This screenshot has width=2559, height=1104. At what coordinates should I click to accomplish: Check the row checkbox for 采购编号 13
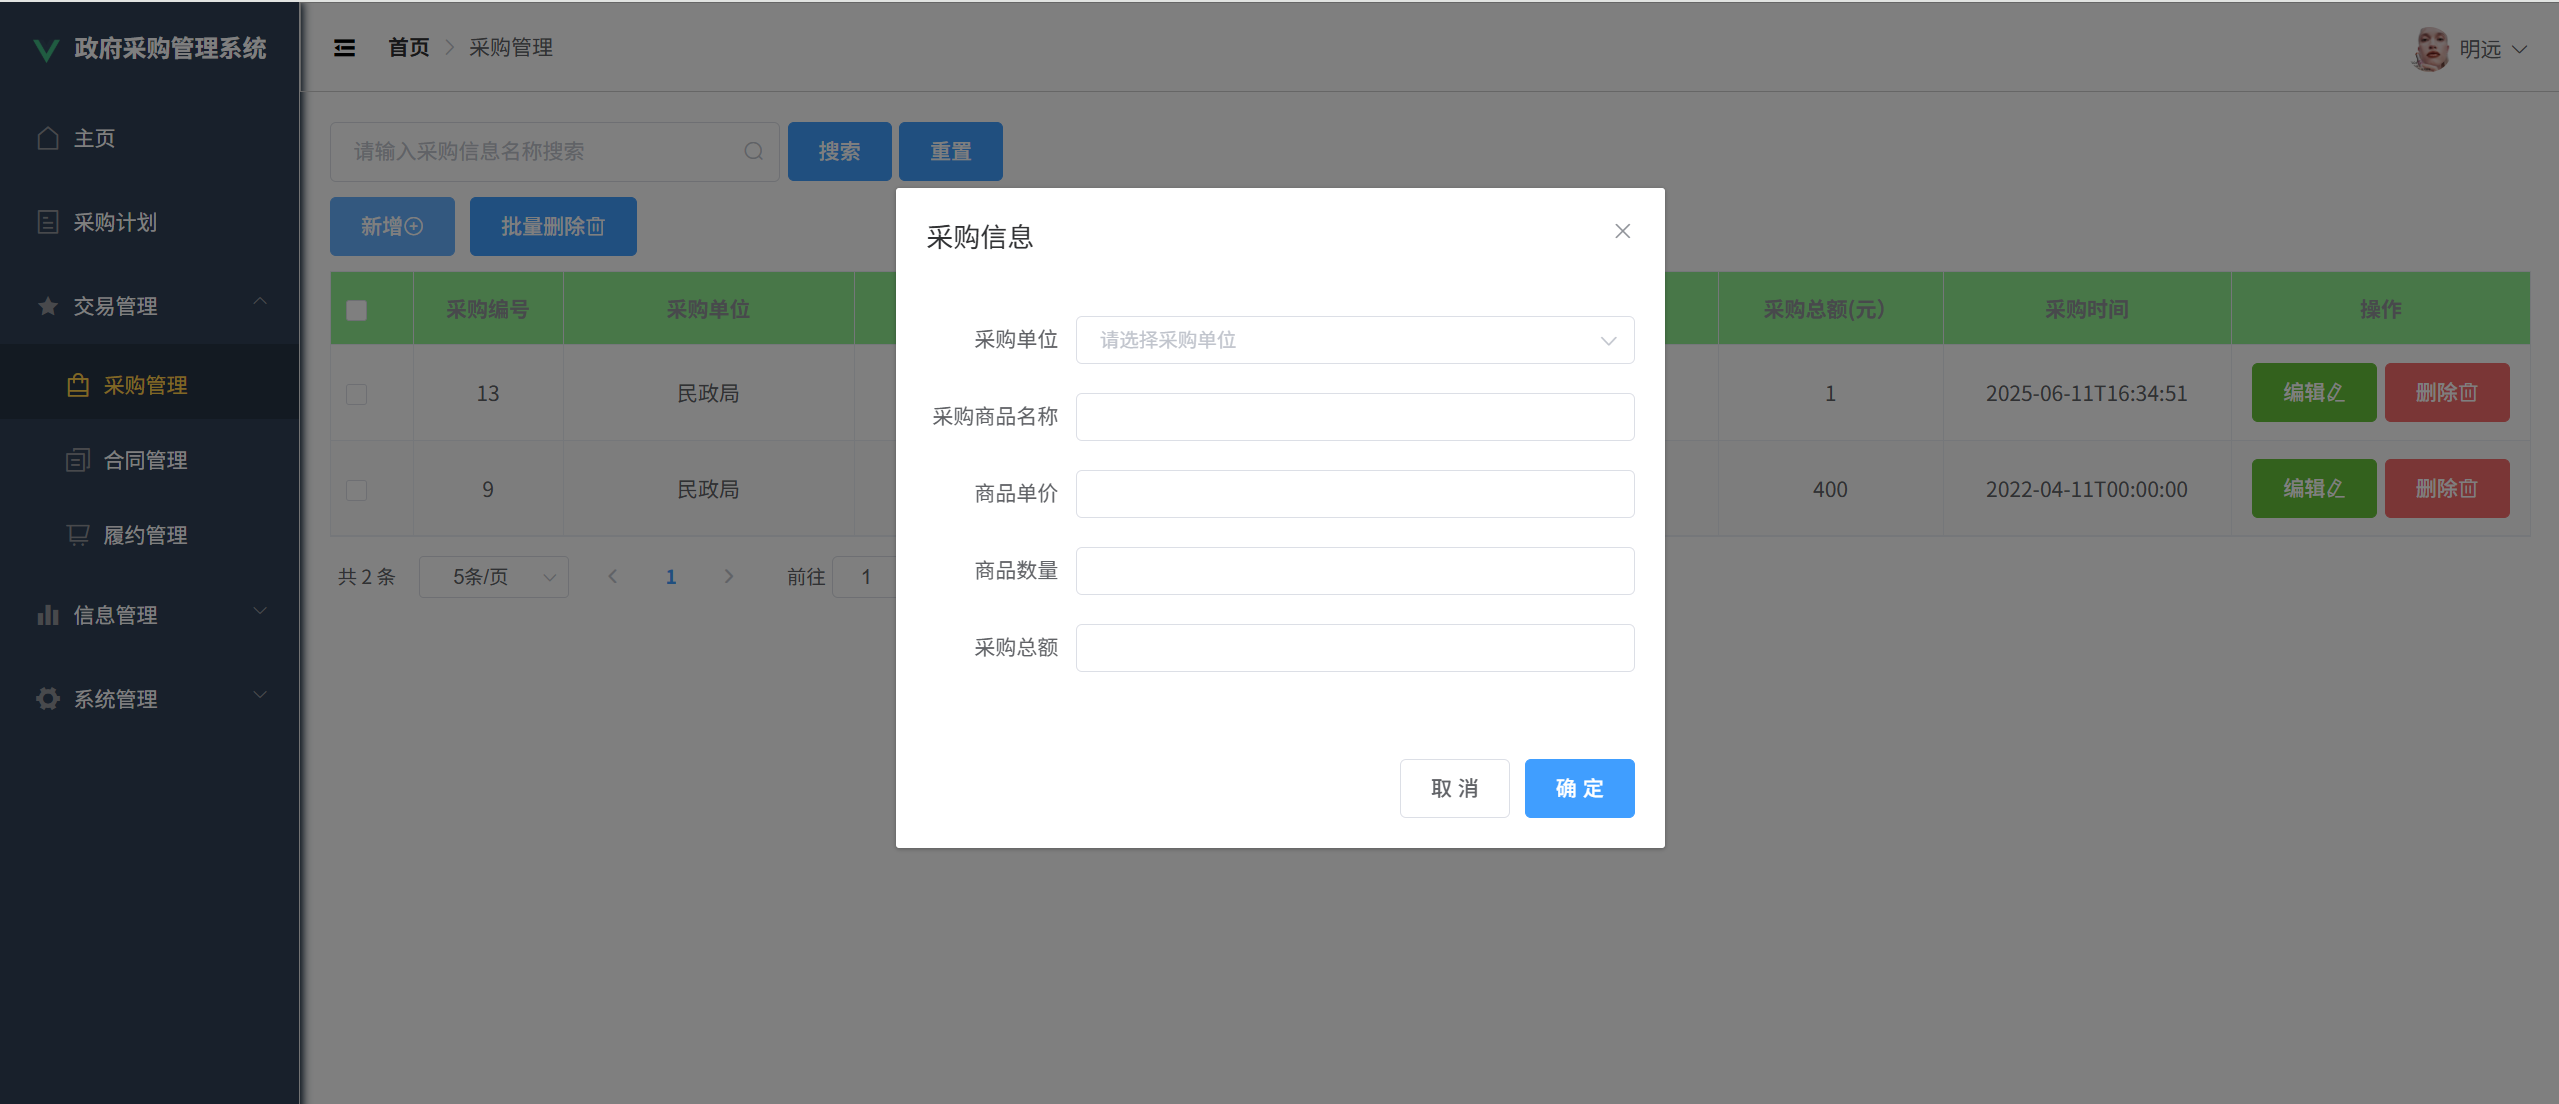tap(357, 394)
